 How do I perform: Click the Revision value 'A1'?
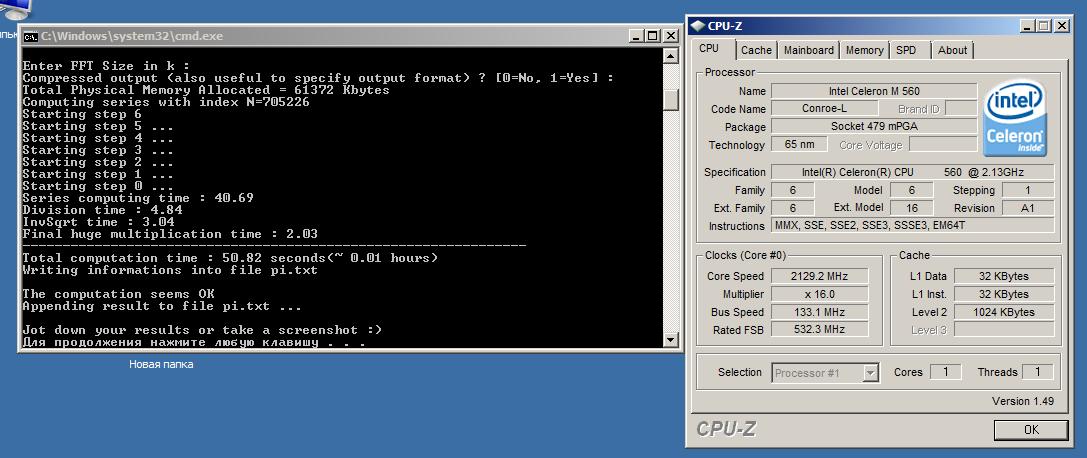tap(1028, 208)
